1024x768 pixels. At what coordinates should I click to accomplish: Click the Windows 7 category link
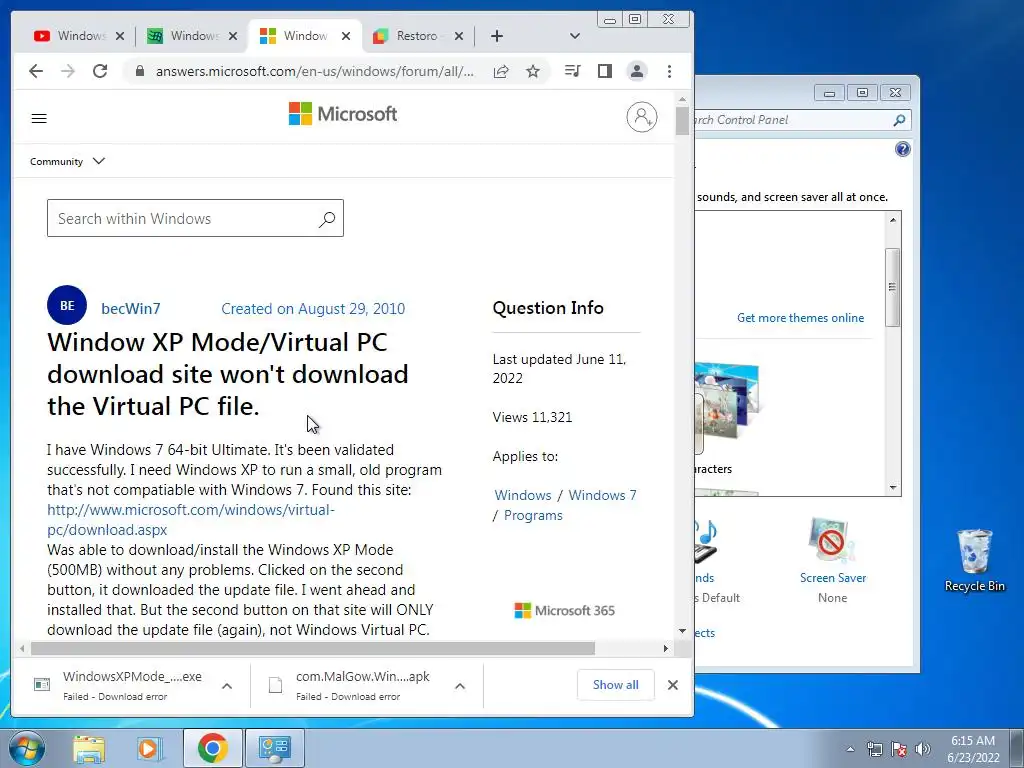[602, 495]
